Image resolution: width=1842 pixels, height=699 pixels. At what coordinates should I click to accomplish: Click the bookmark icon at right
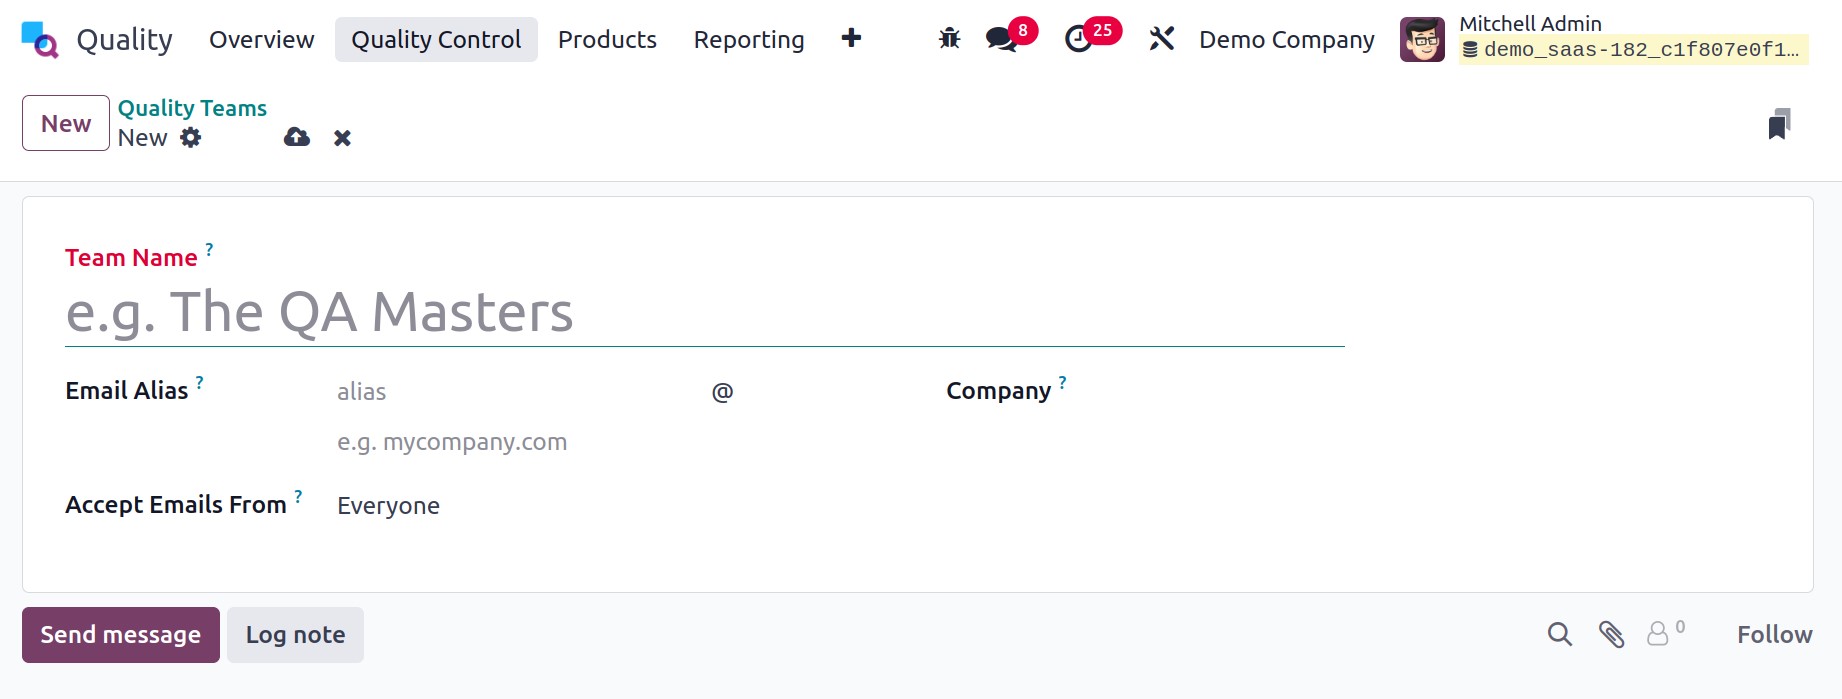(x=1779, y=124)
